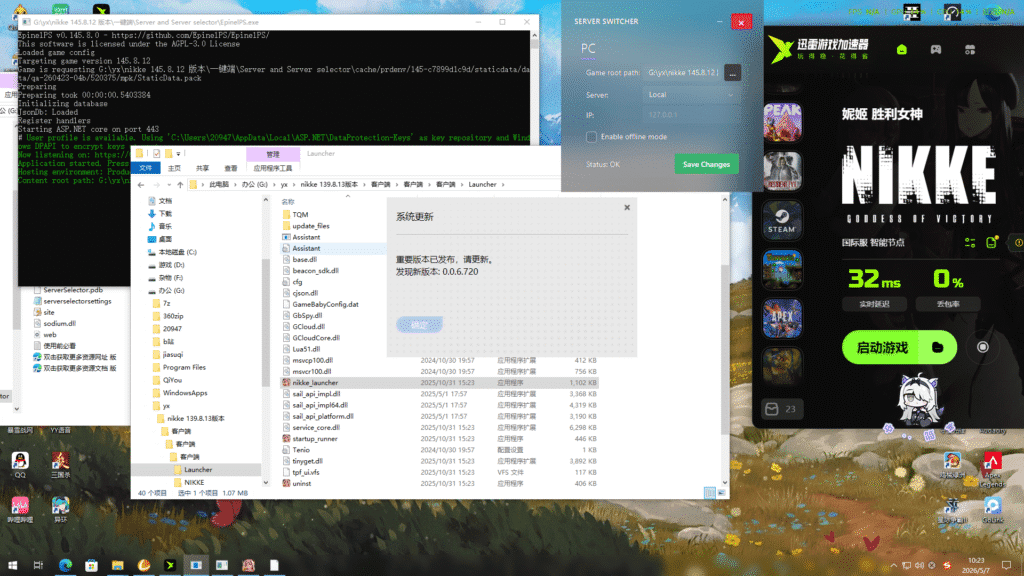The width and height of the screenshot is (1024, 576).
Task: Select the STEAM tile in the accelerator
Action: coord(782,220)
